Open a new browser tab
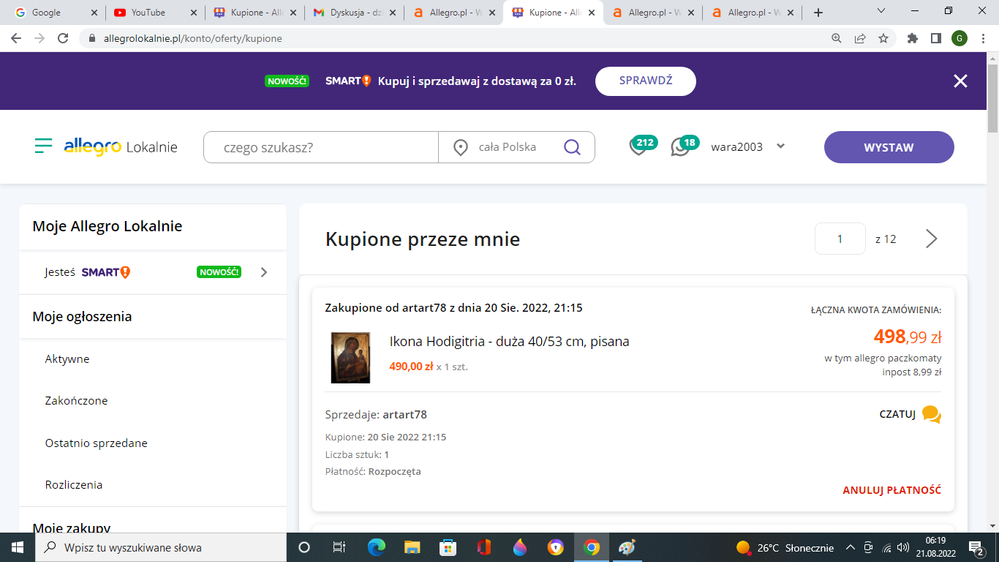 tap(818, 13)
